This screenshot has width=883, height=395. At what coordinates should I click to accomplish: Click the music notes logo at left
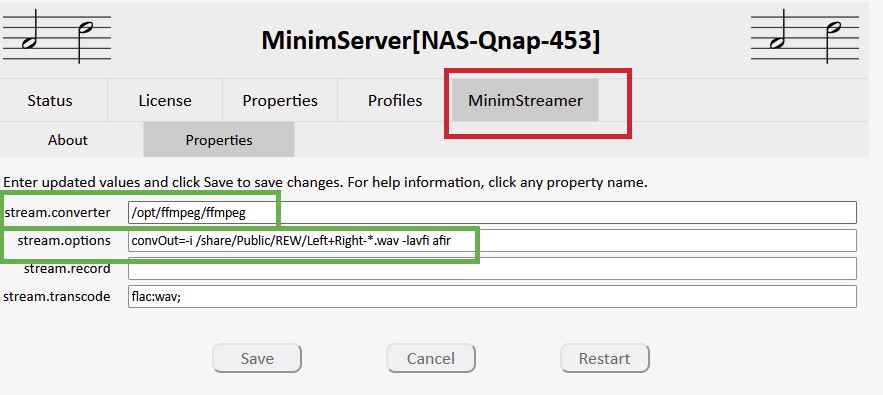point(57,37)
